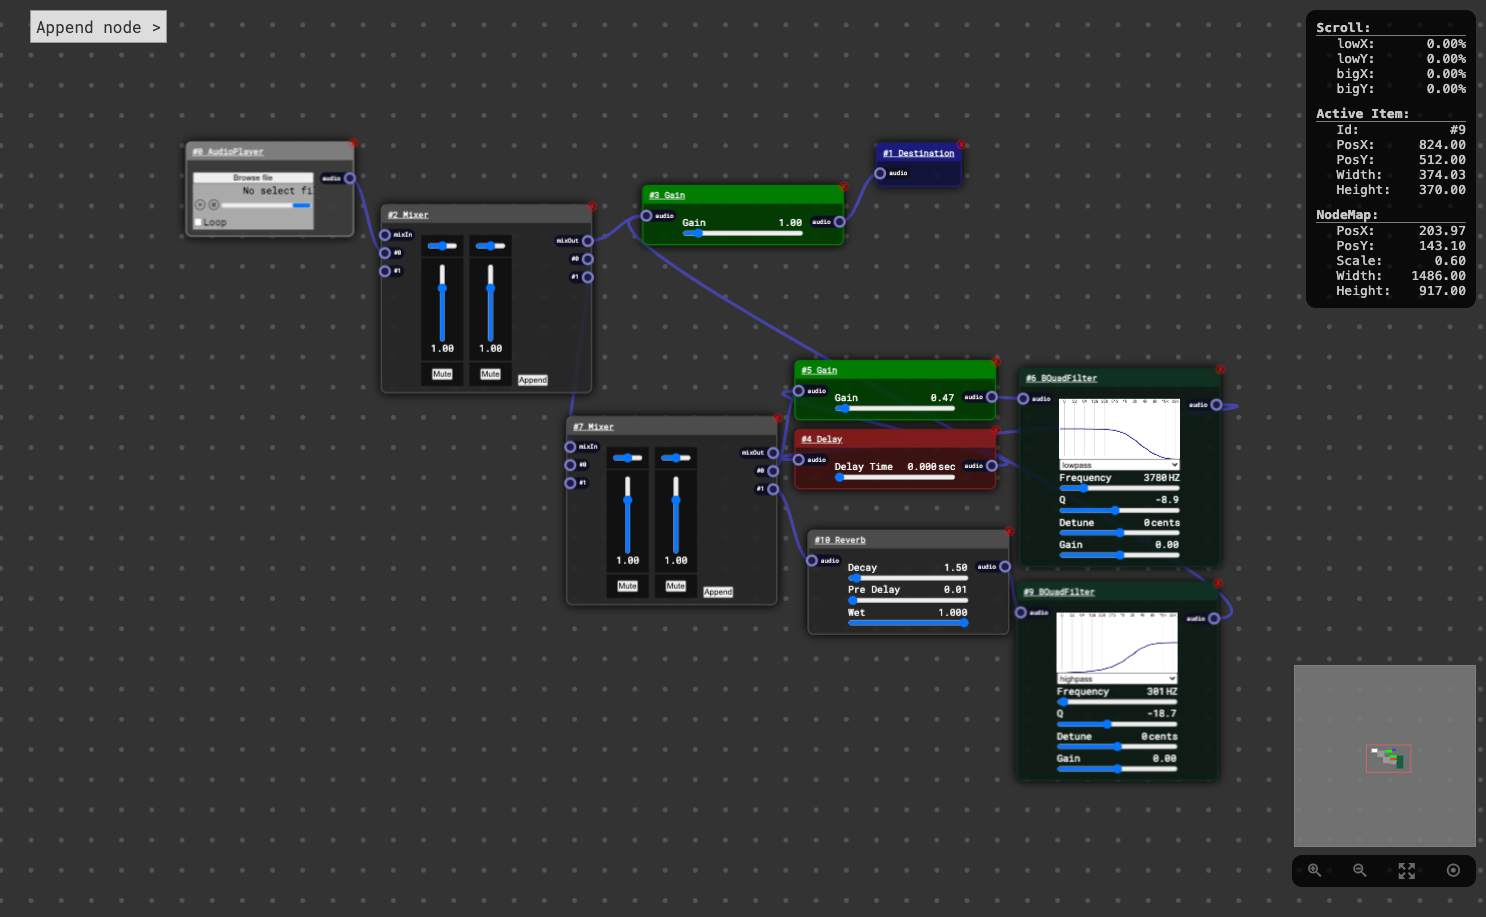Viewport: 1486px width, 917px height.
Task: Click #5 Gain audio input port
Action: click(x=799, y=391)
